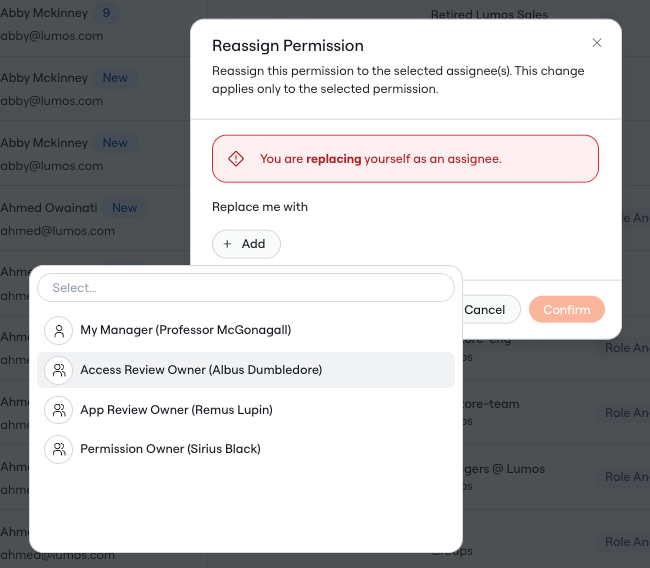Click the person icon beside My Manager
Image resolution: width=650 pixels, height=568 pixels.
59,330
